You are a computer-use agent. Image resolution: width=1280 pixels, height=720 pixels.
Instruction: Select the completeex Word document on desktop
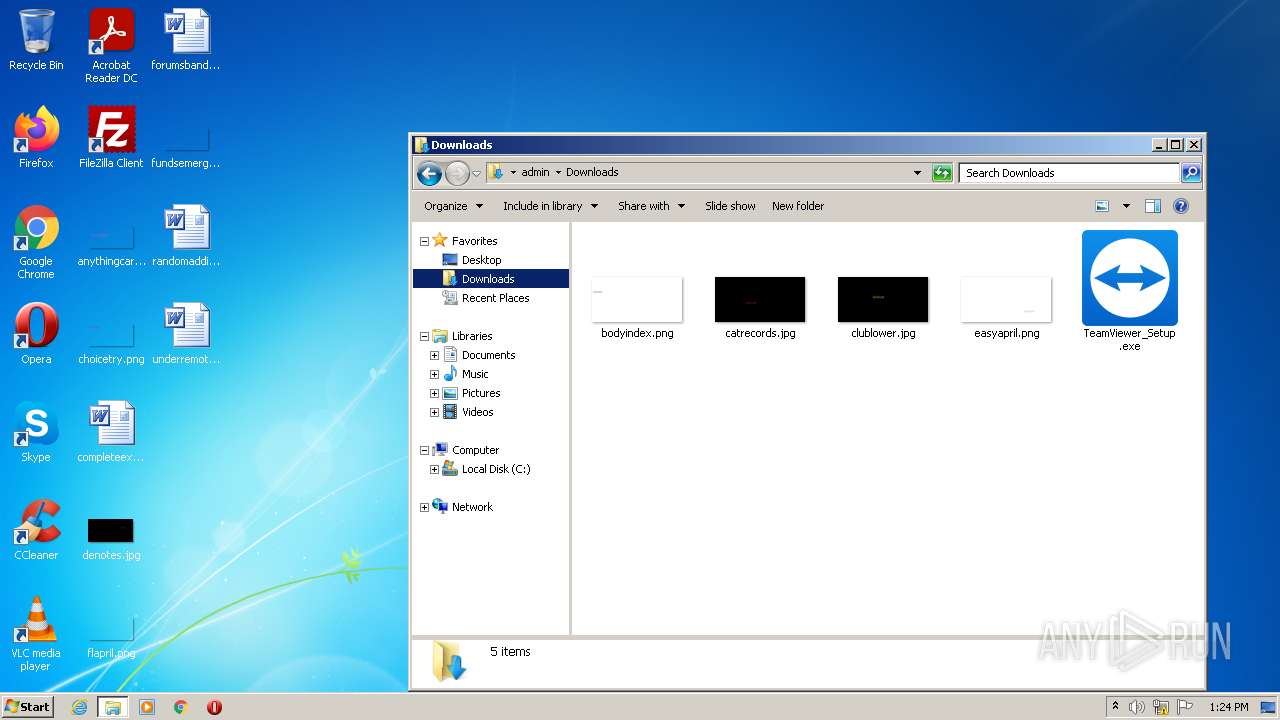pos(111,432)
